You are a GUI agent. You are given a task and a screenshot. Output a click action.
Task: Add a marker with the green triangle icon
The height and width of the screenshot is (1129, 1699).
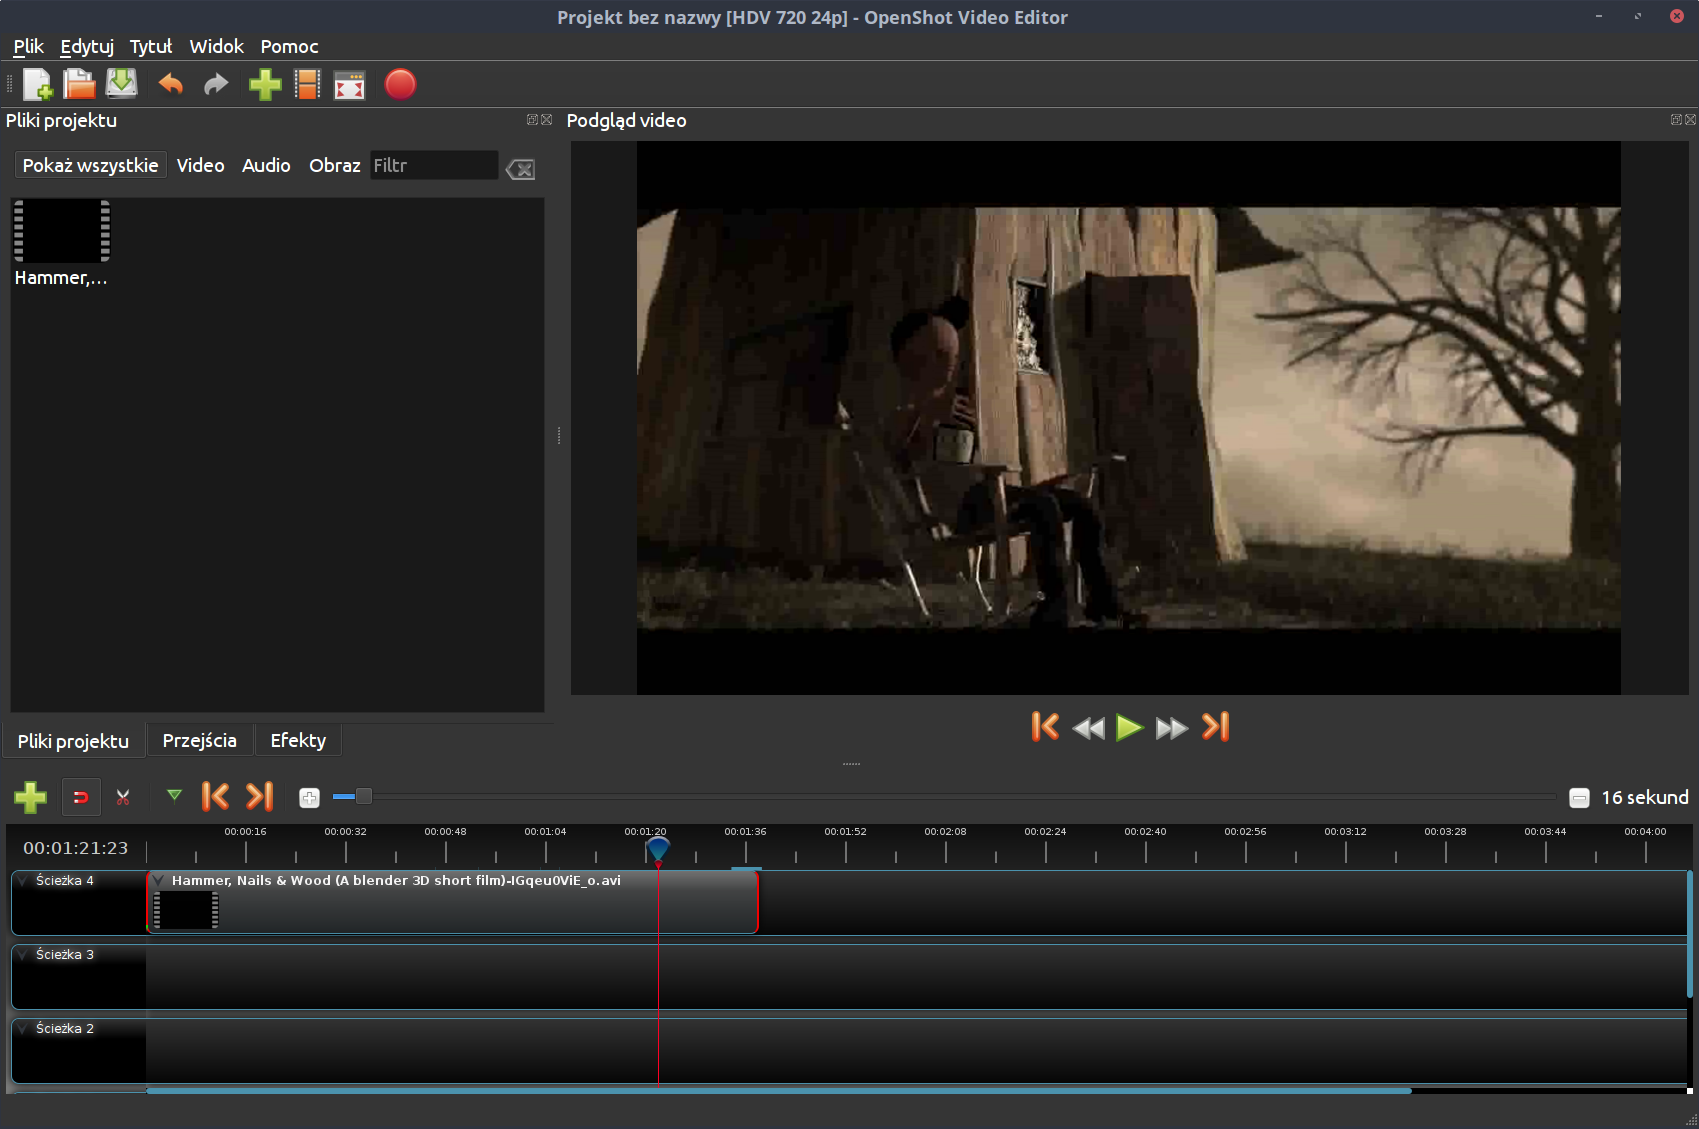[x=174, y=796]
